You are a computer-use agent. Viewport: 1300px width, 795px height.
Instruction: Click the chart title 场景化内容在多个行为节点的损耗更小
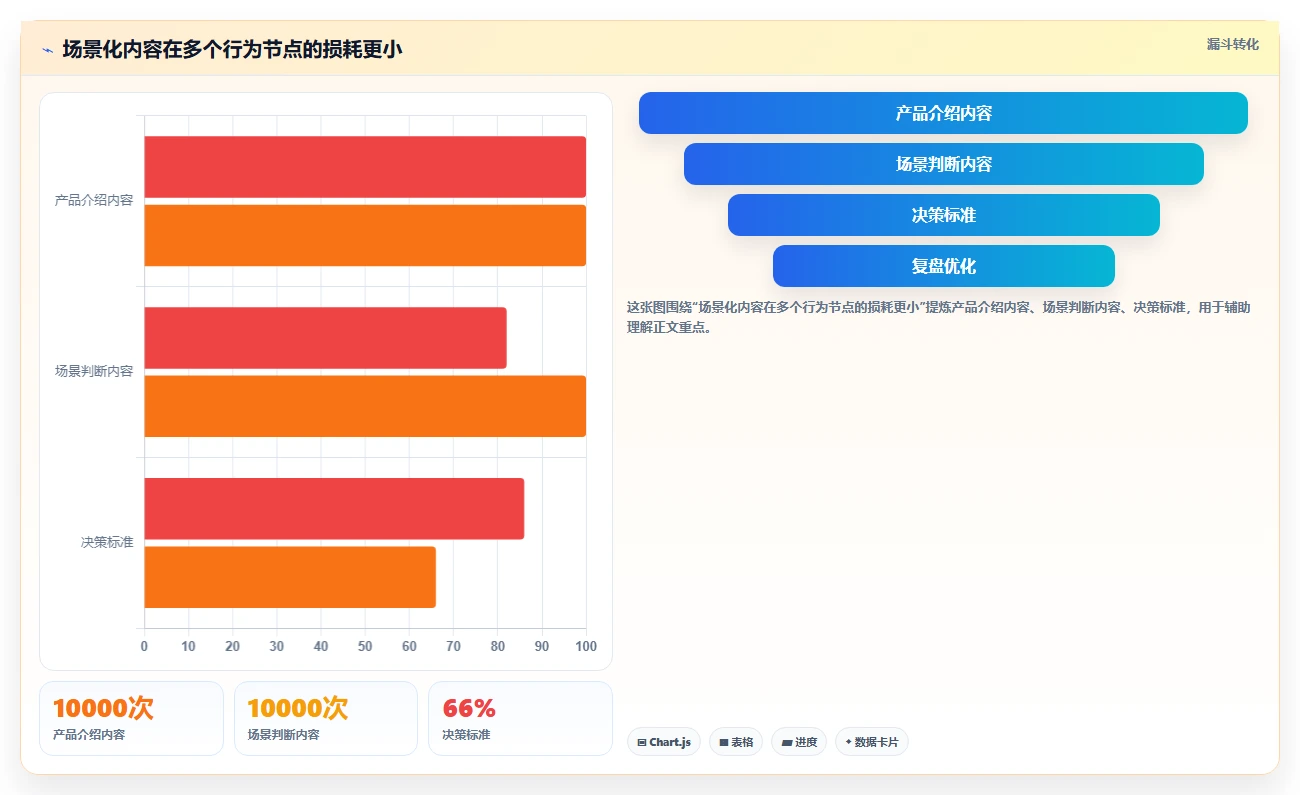(x=232, y=49)
